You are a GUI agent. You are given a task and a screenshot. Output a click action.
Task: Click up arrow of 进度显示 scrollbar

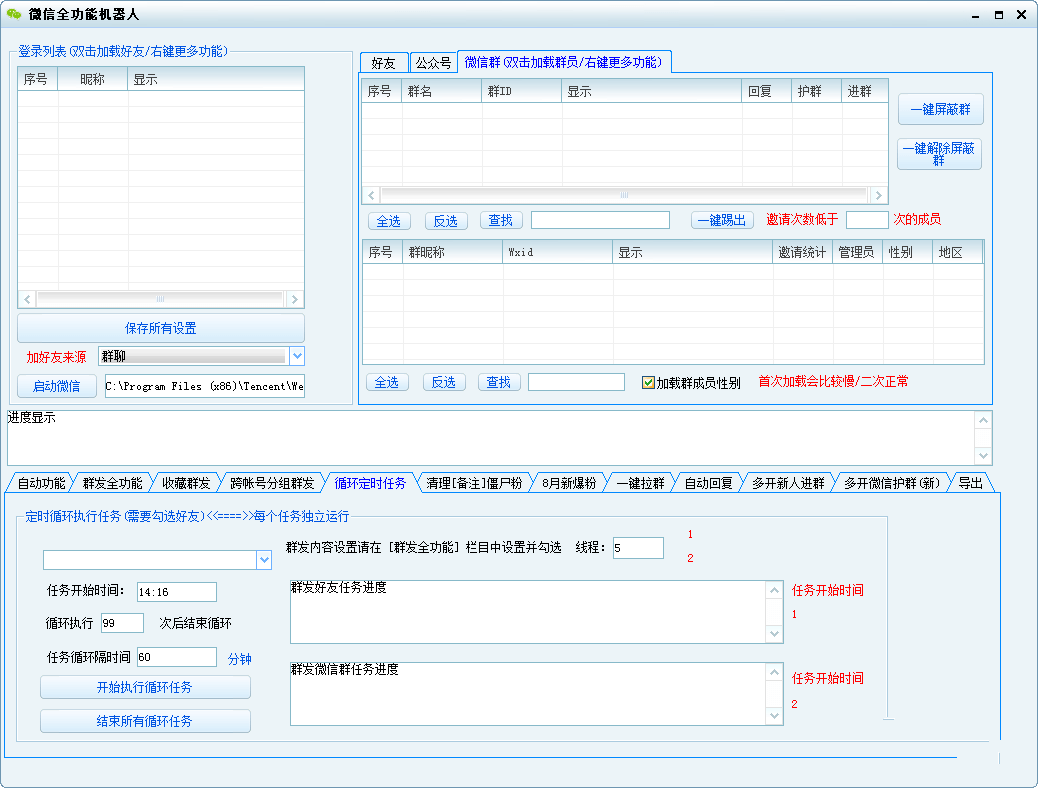click(x=984, y=420)
